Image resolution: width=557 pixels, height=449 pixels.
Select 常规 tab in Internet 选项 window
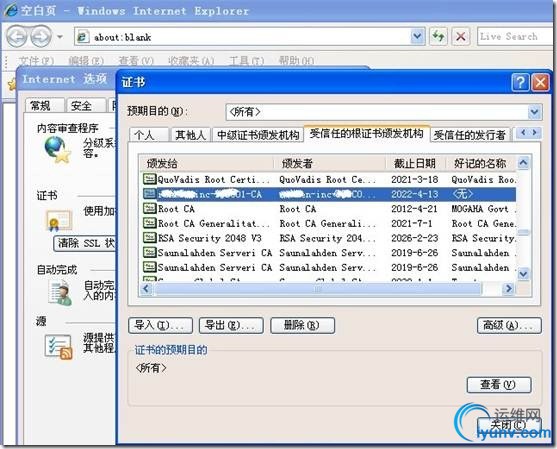(44, 106)
